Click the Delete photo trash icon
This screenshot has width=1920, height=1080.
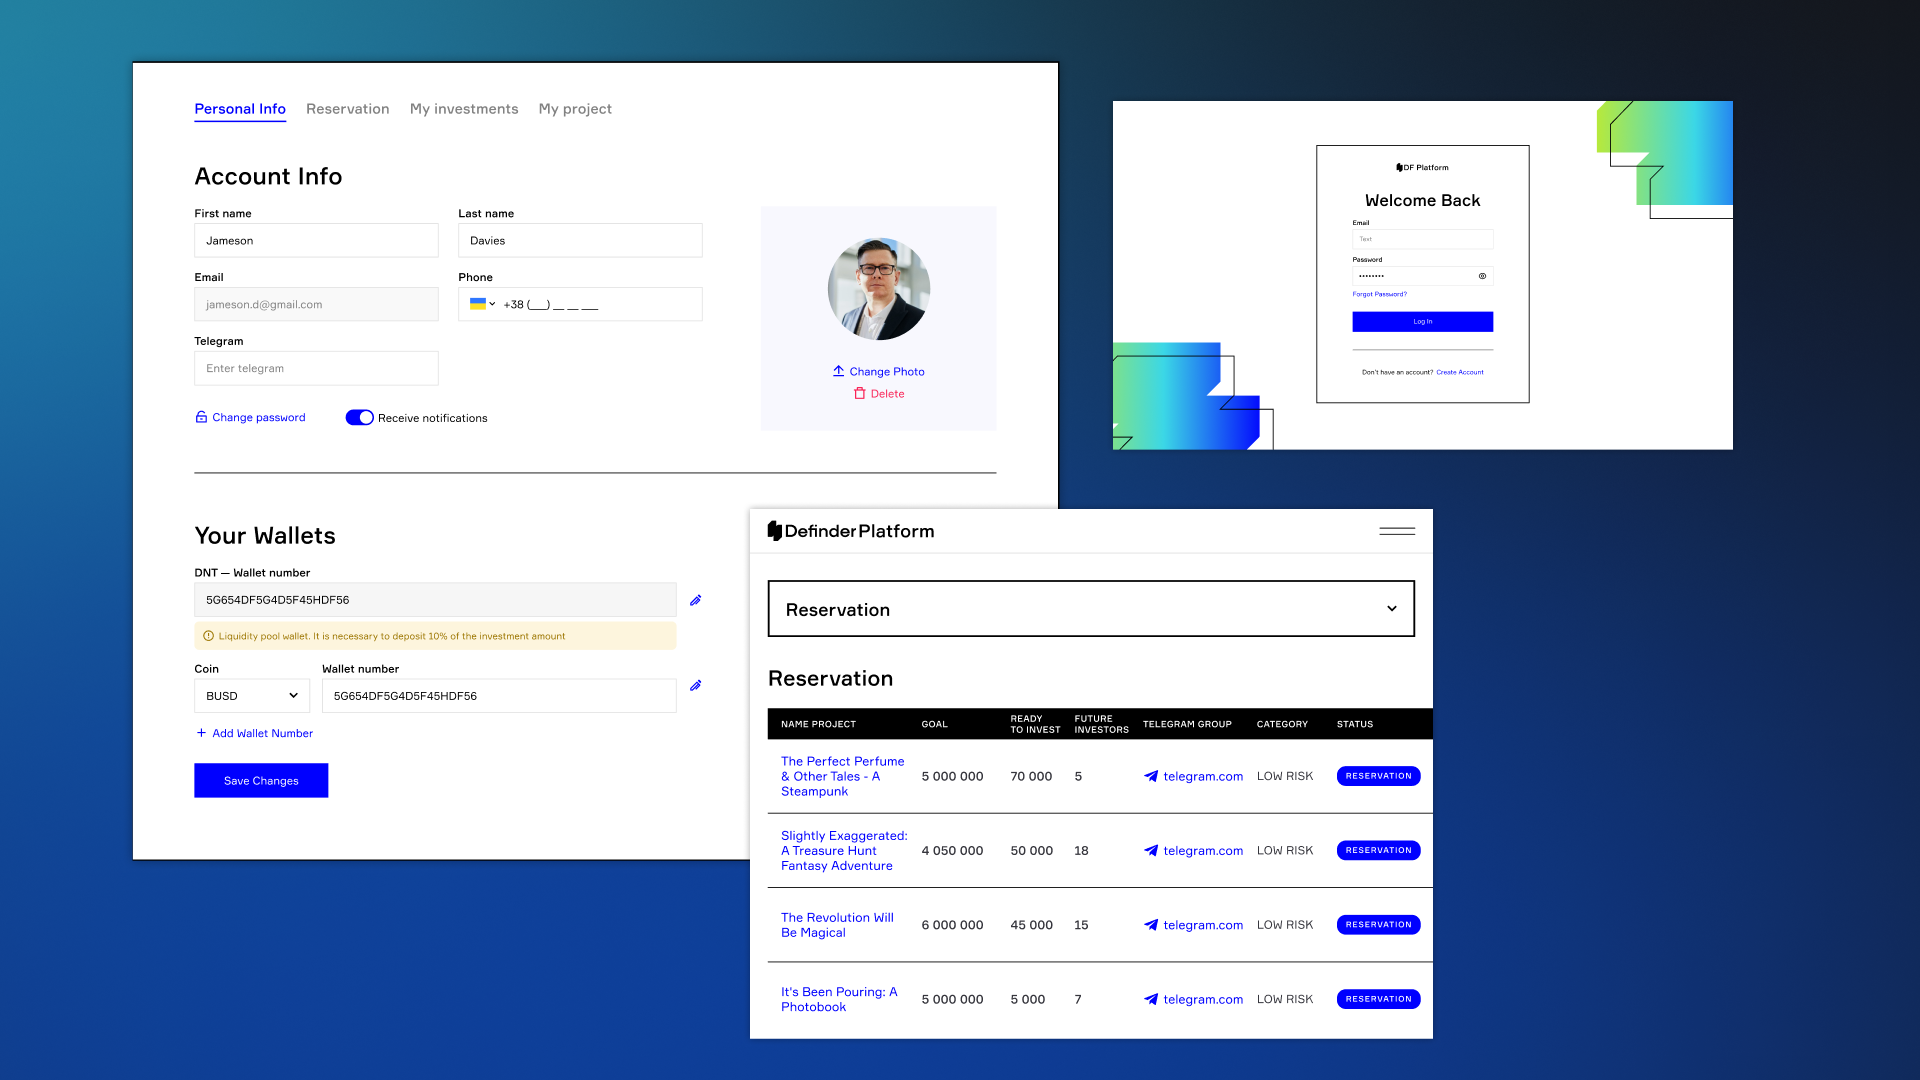pyautogui.click(x=861, y=393)
